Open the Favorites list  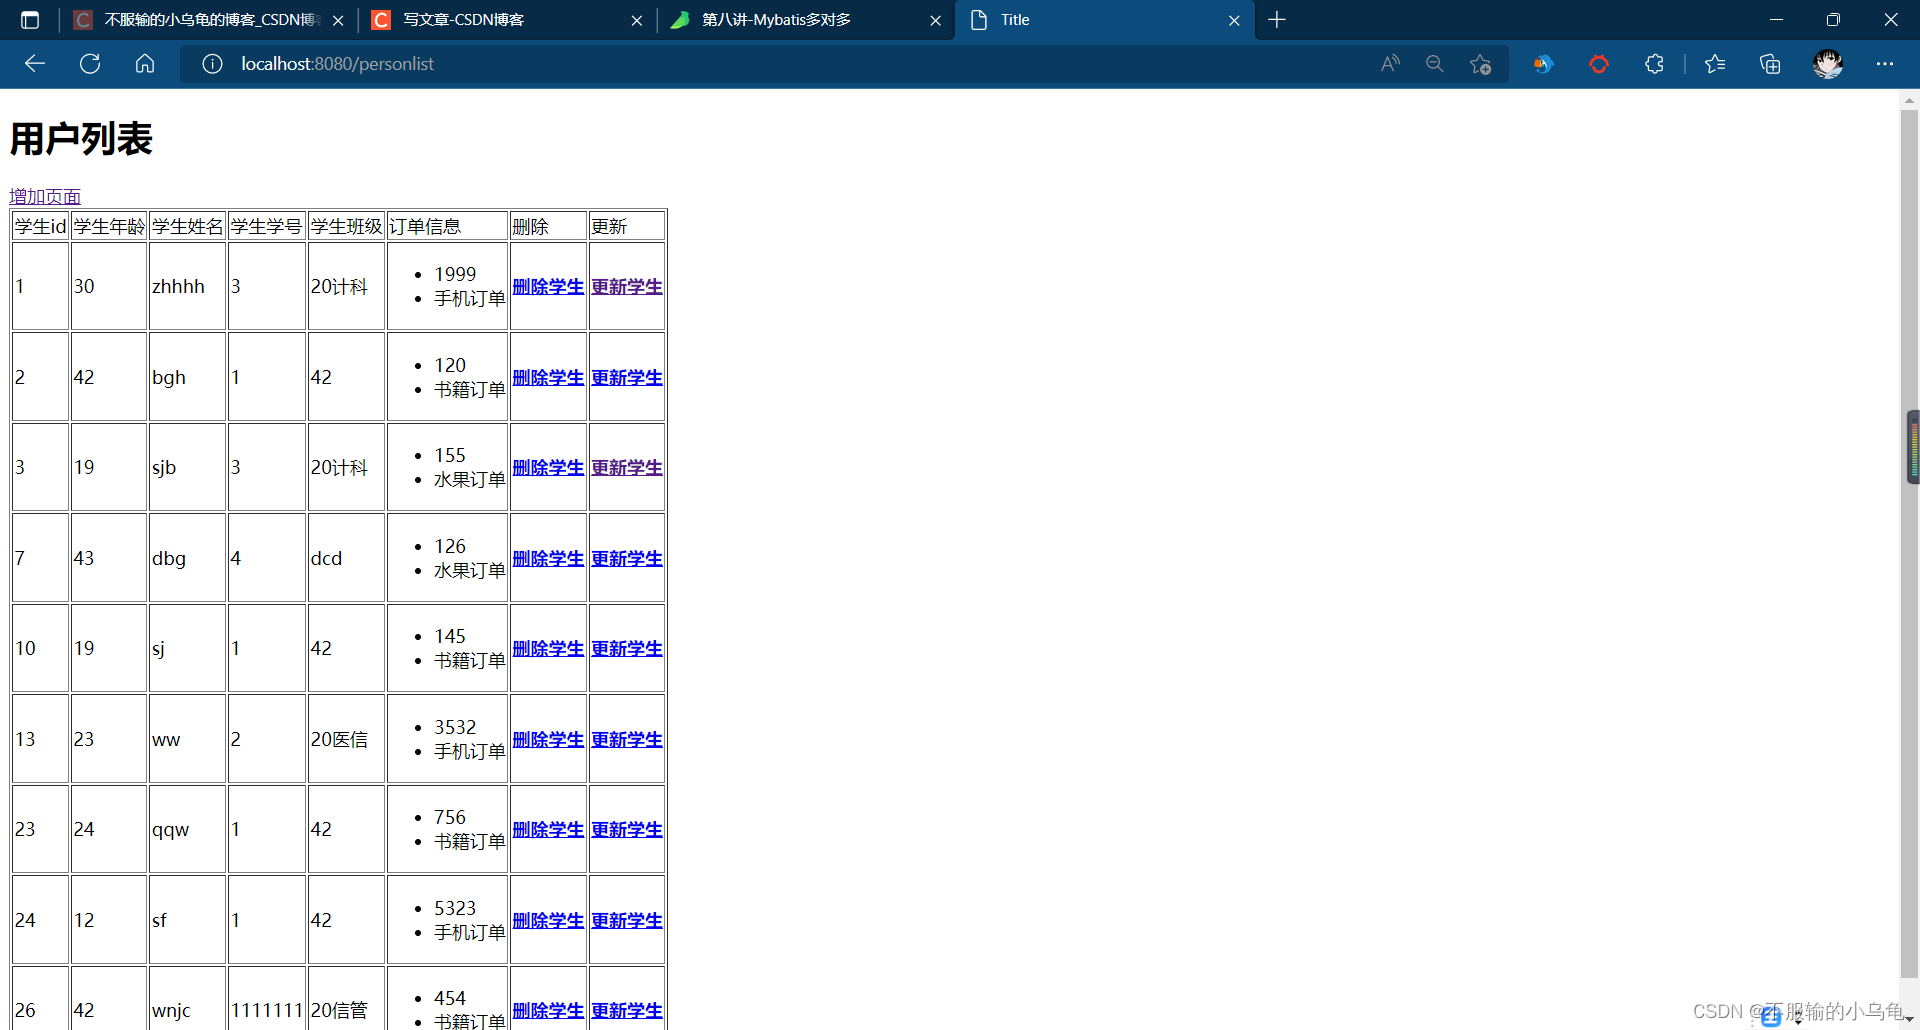point(1715,64)
